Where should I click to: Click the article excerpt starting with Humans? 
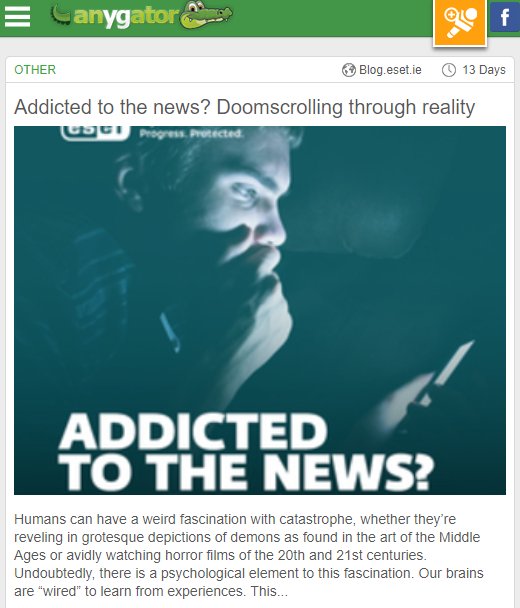(249, 555)
